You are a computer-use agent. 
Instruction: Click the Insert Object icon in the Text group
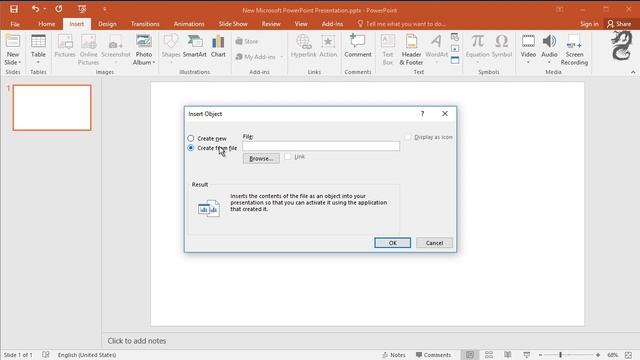[x=455, y=60]
